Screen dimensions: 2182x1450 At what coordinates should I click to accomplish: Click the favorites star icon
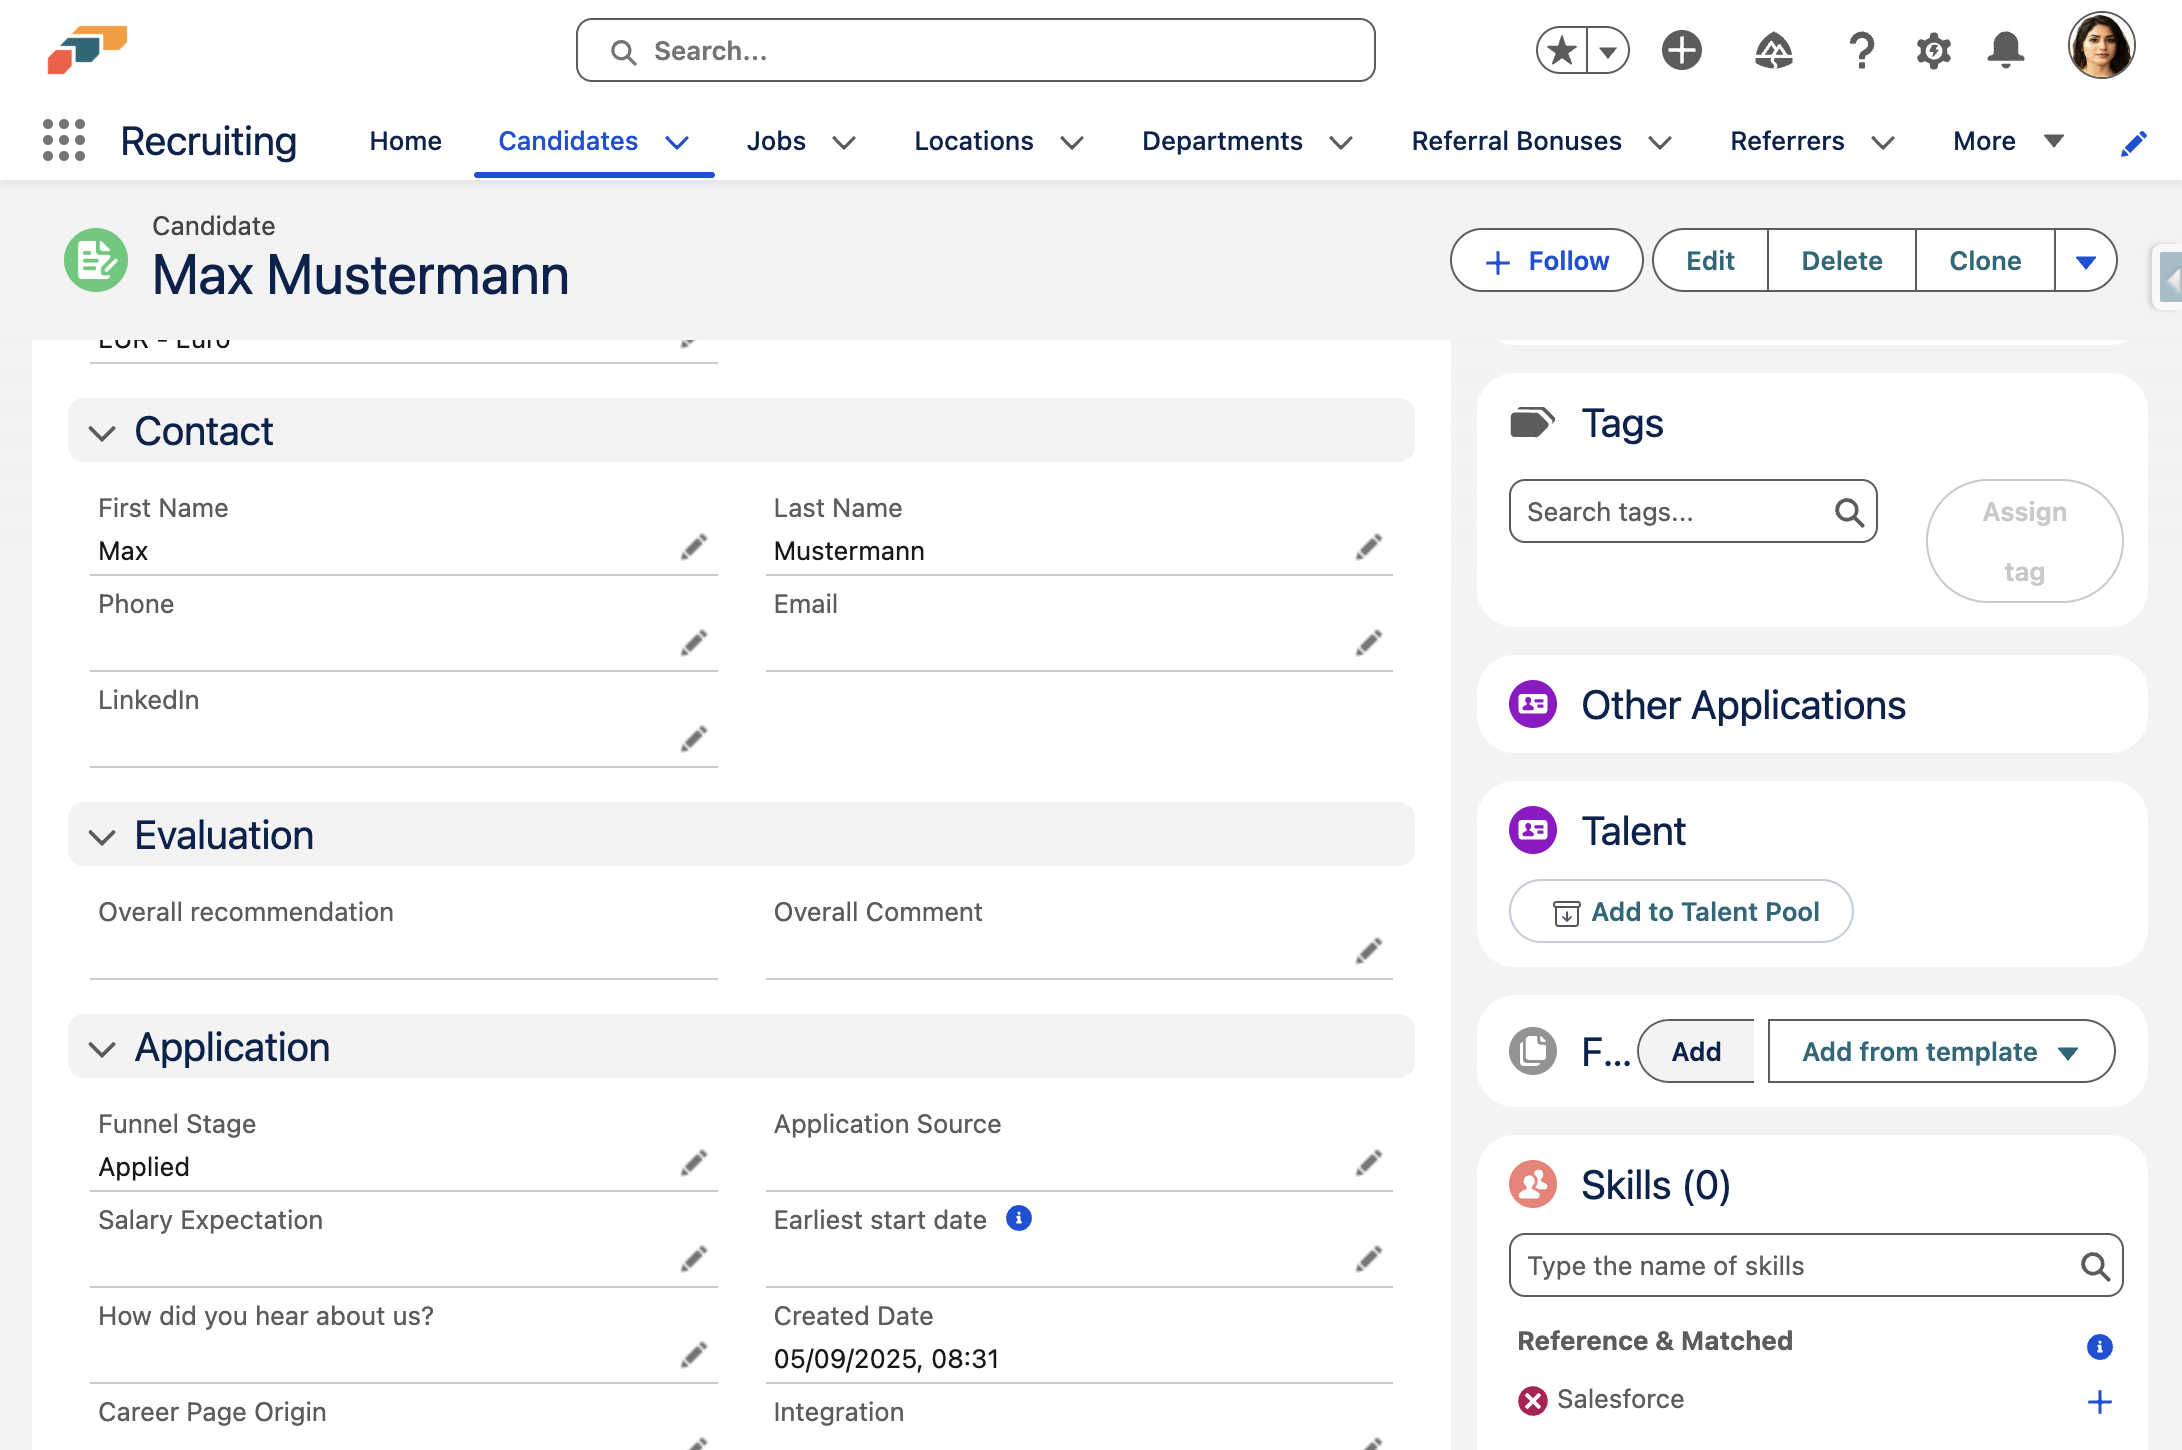(1563, 50)
